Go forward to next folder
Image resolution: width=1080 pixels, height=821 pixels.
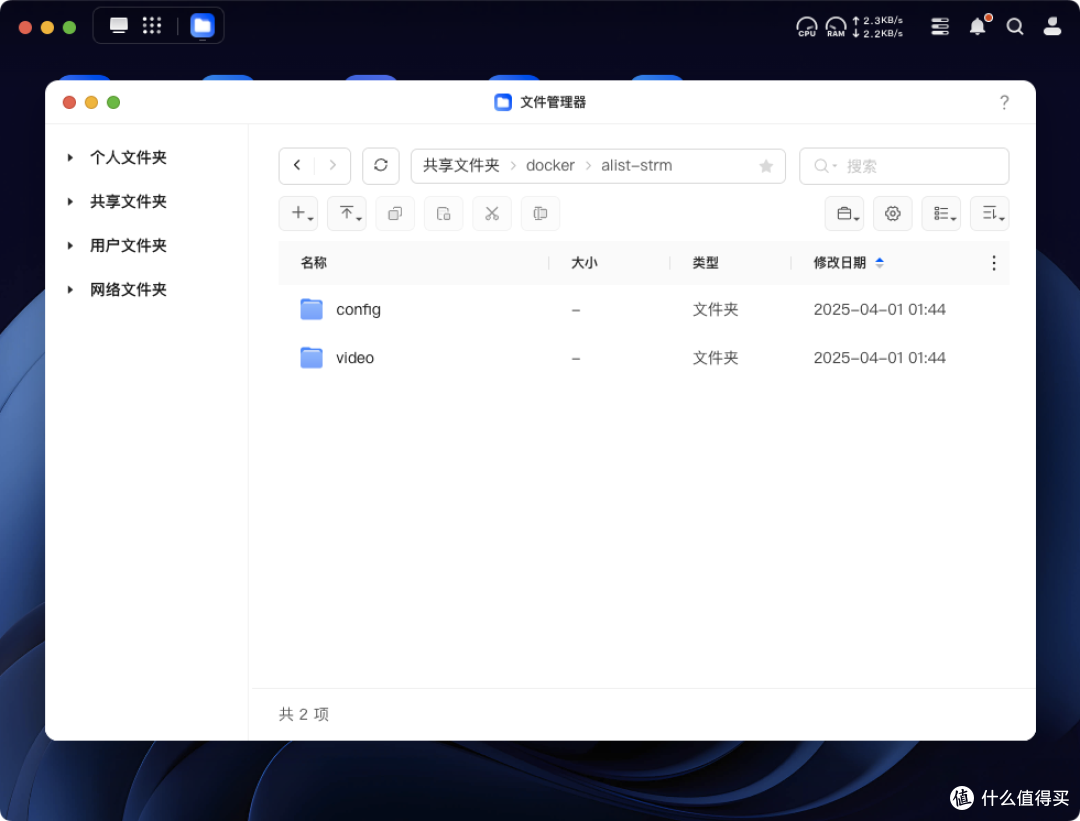click(x=333, y=165)
